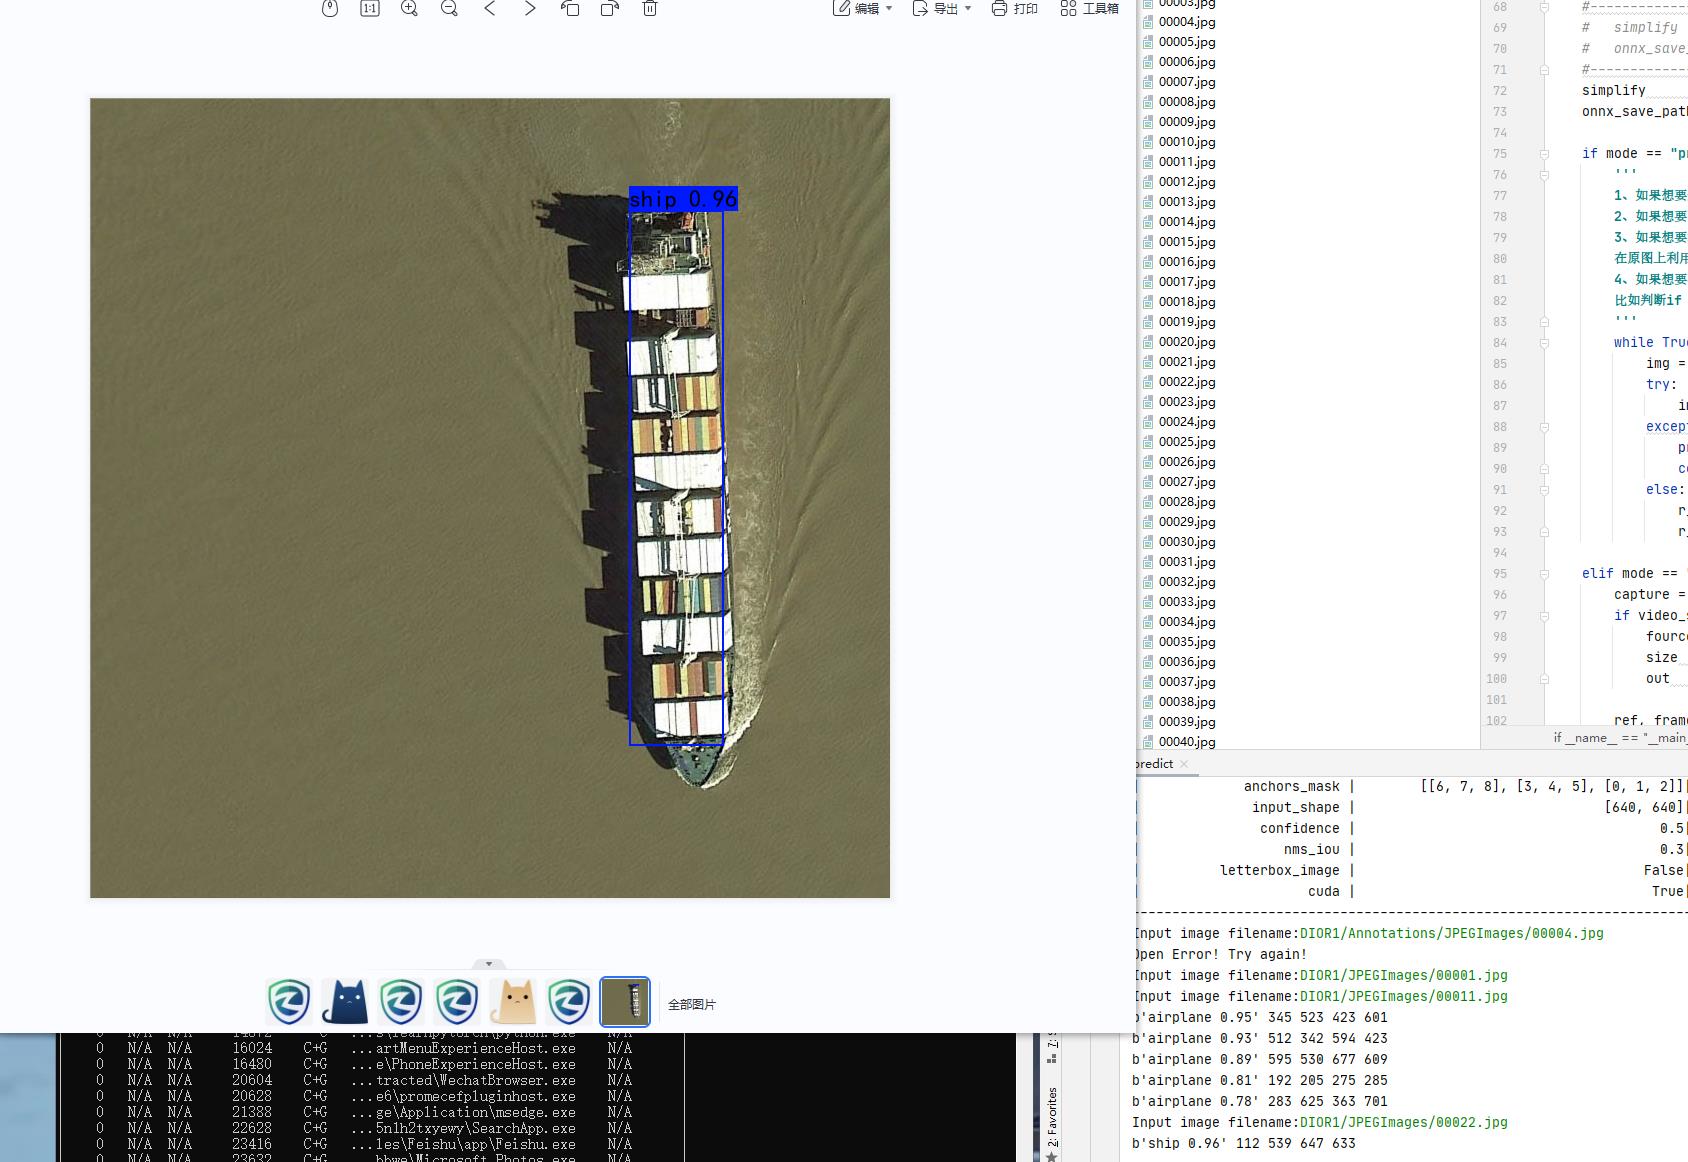Collapse the thumbnail strip with the arrow
The width and height of the screenshot is (1688, 1162).
point(489,964)
